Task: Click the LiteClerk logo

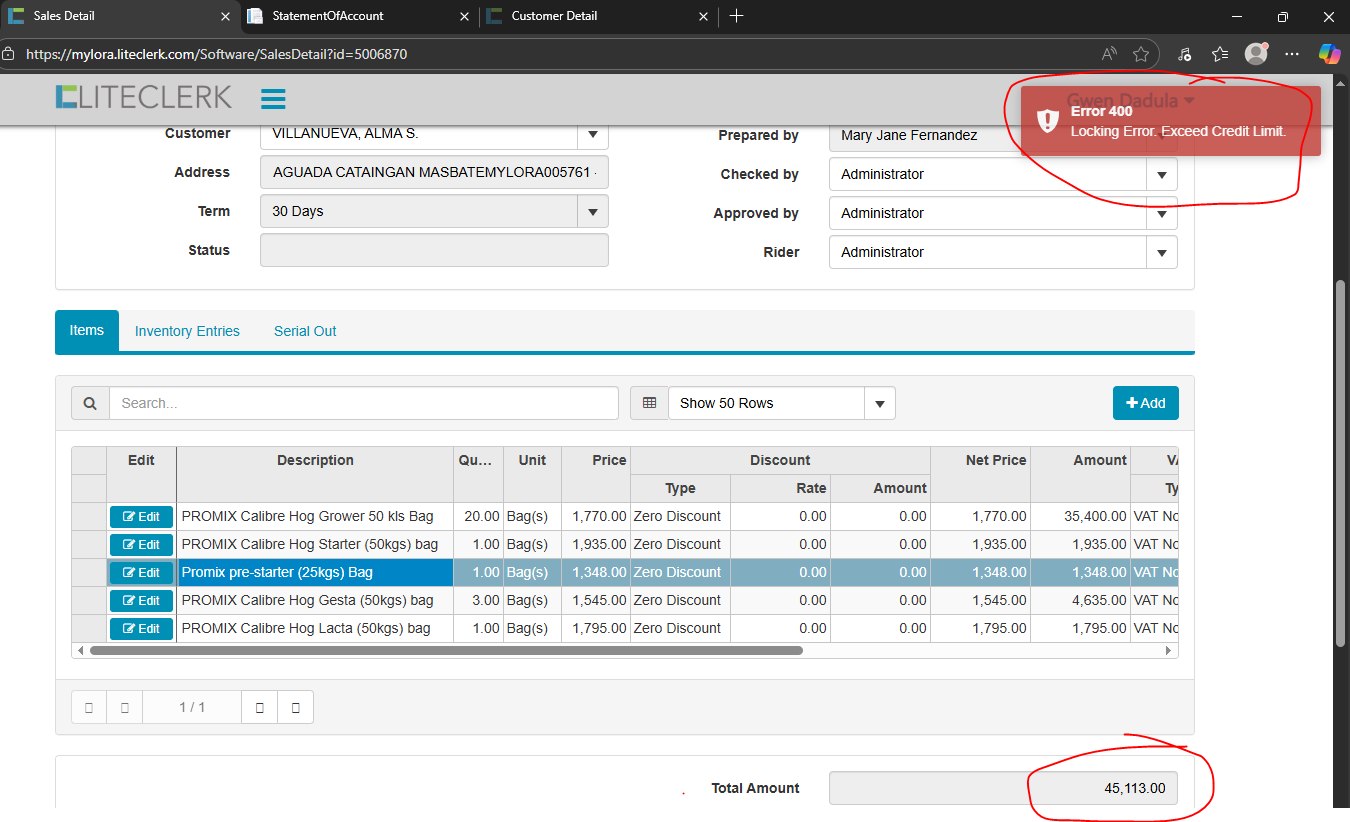Action: [x=144, y=97]
